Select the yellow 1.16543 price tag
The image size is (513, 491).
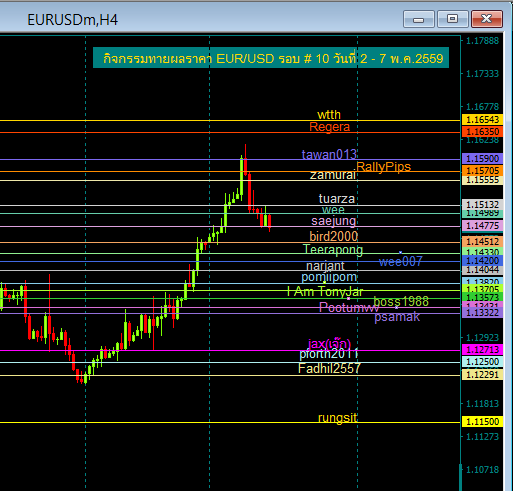click(x=482, y=120)
